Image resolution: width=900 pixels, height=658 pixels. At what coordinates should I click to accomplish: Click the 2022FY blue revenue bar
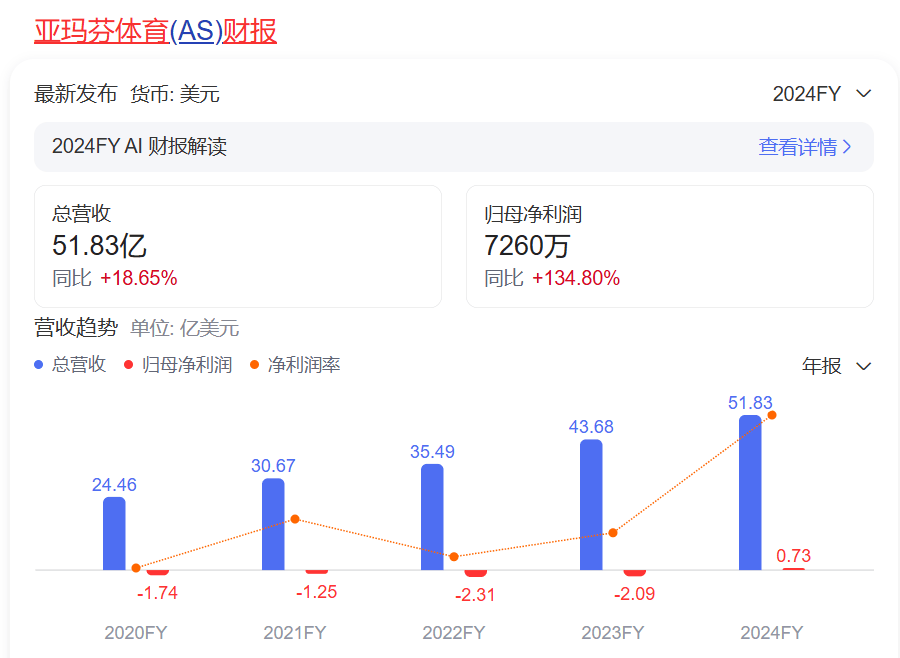click(432, 517)
